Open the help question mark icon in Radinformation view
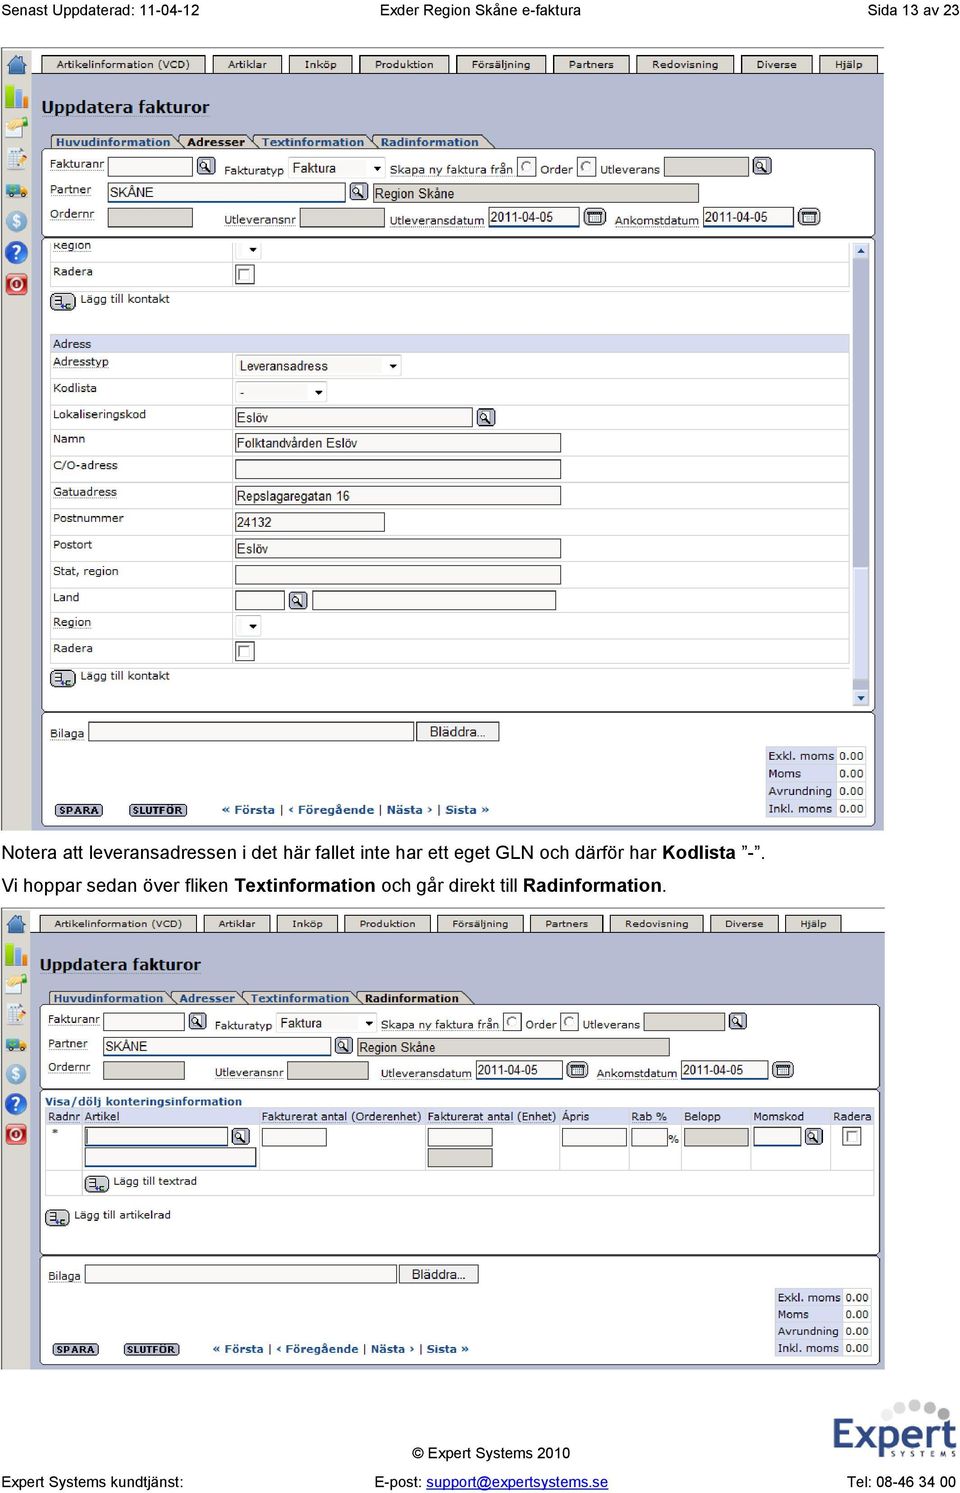The image size is (960, 1493). pyautogui.click(x=17, y=1104)
